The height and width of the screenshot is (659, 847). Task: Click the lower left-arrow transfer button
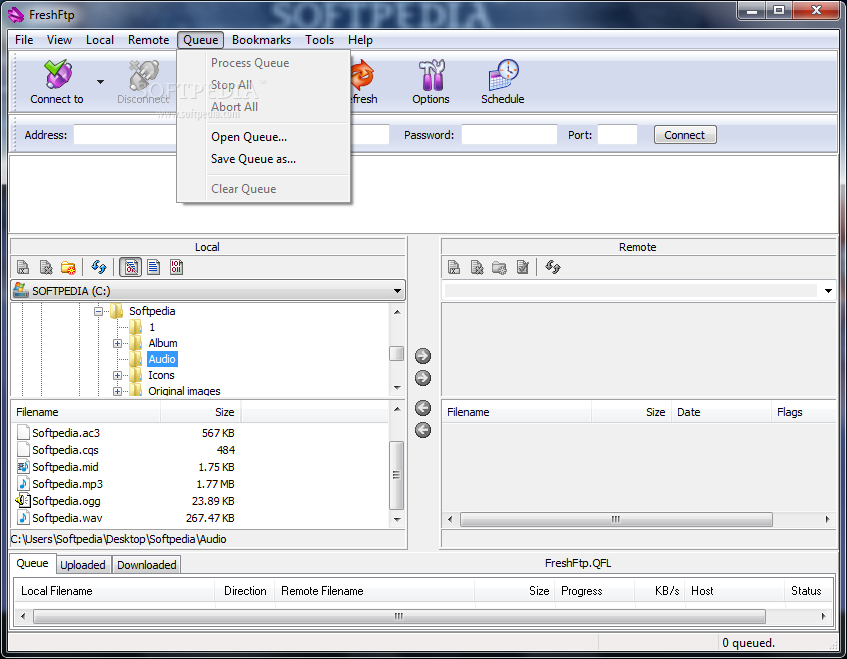pyautogui.click(x=423, y=430)
